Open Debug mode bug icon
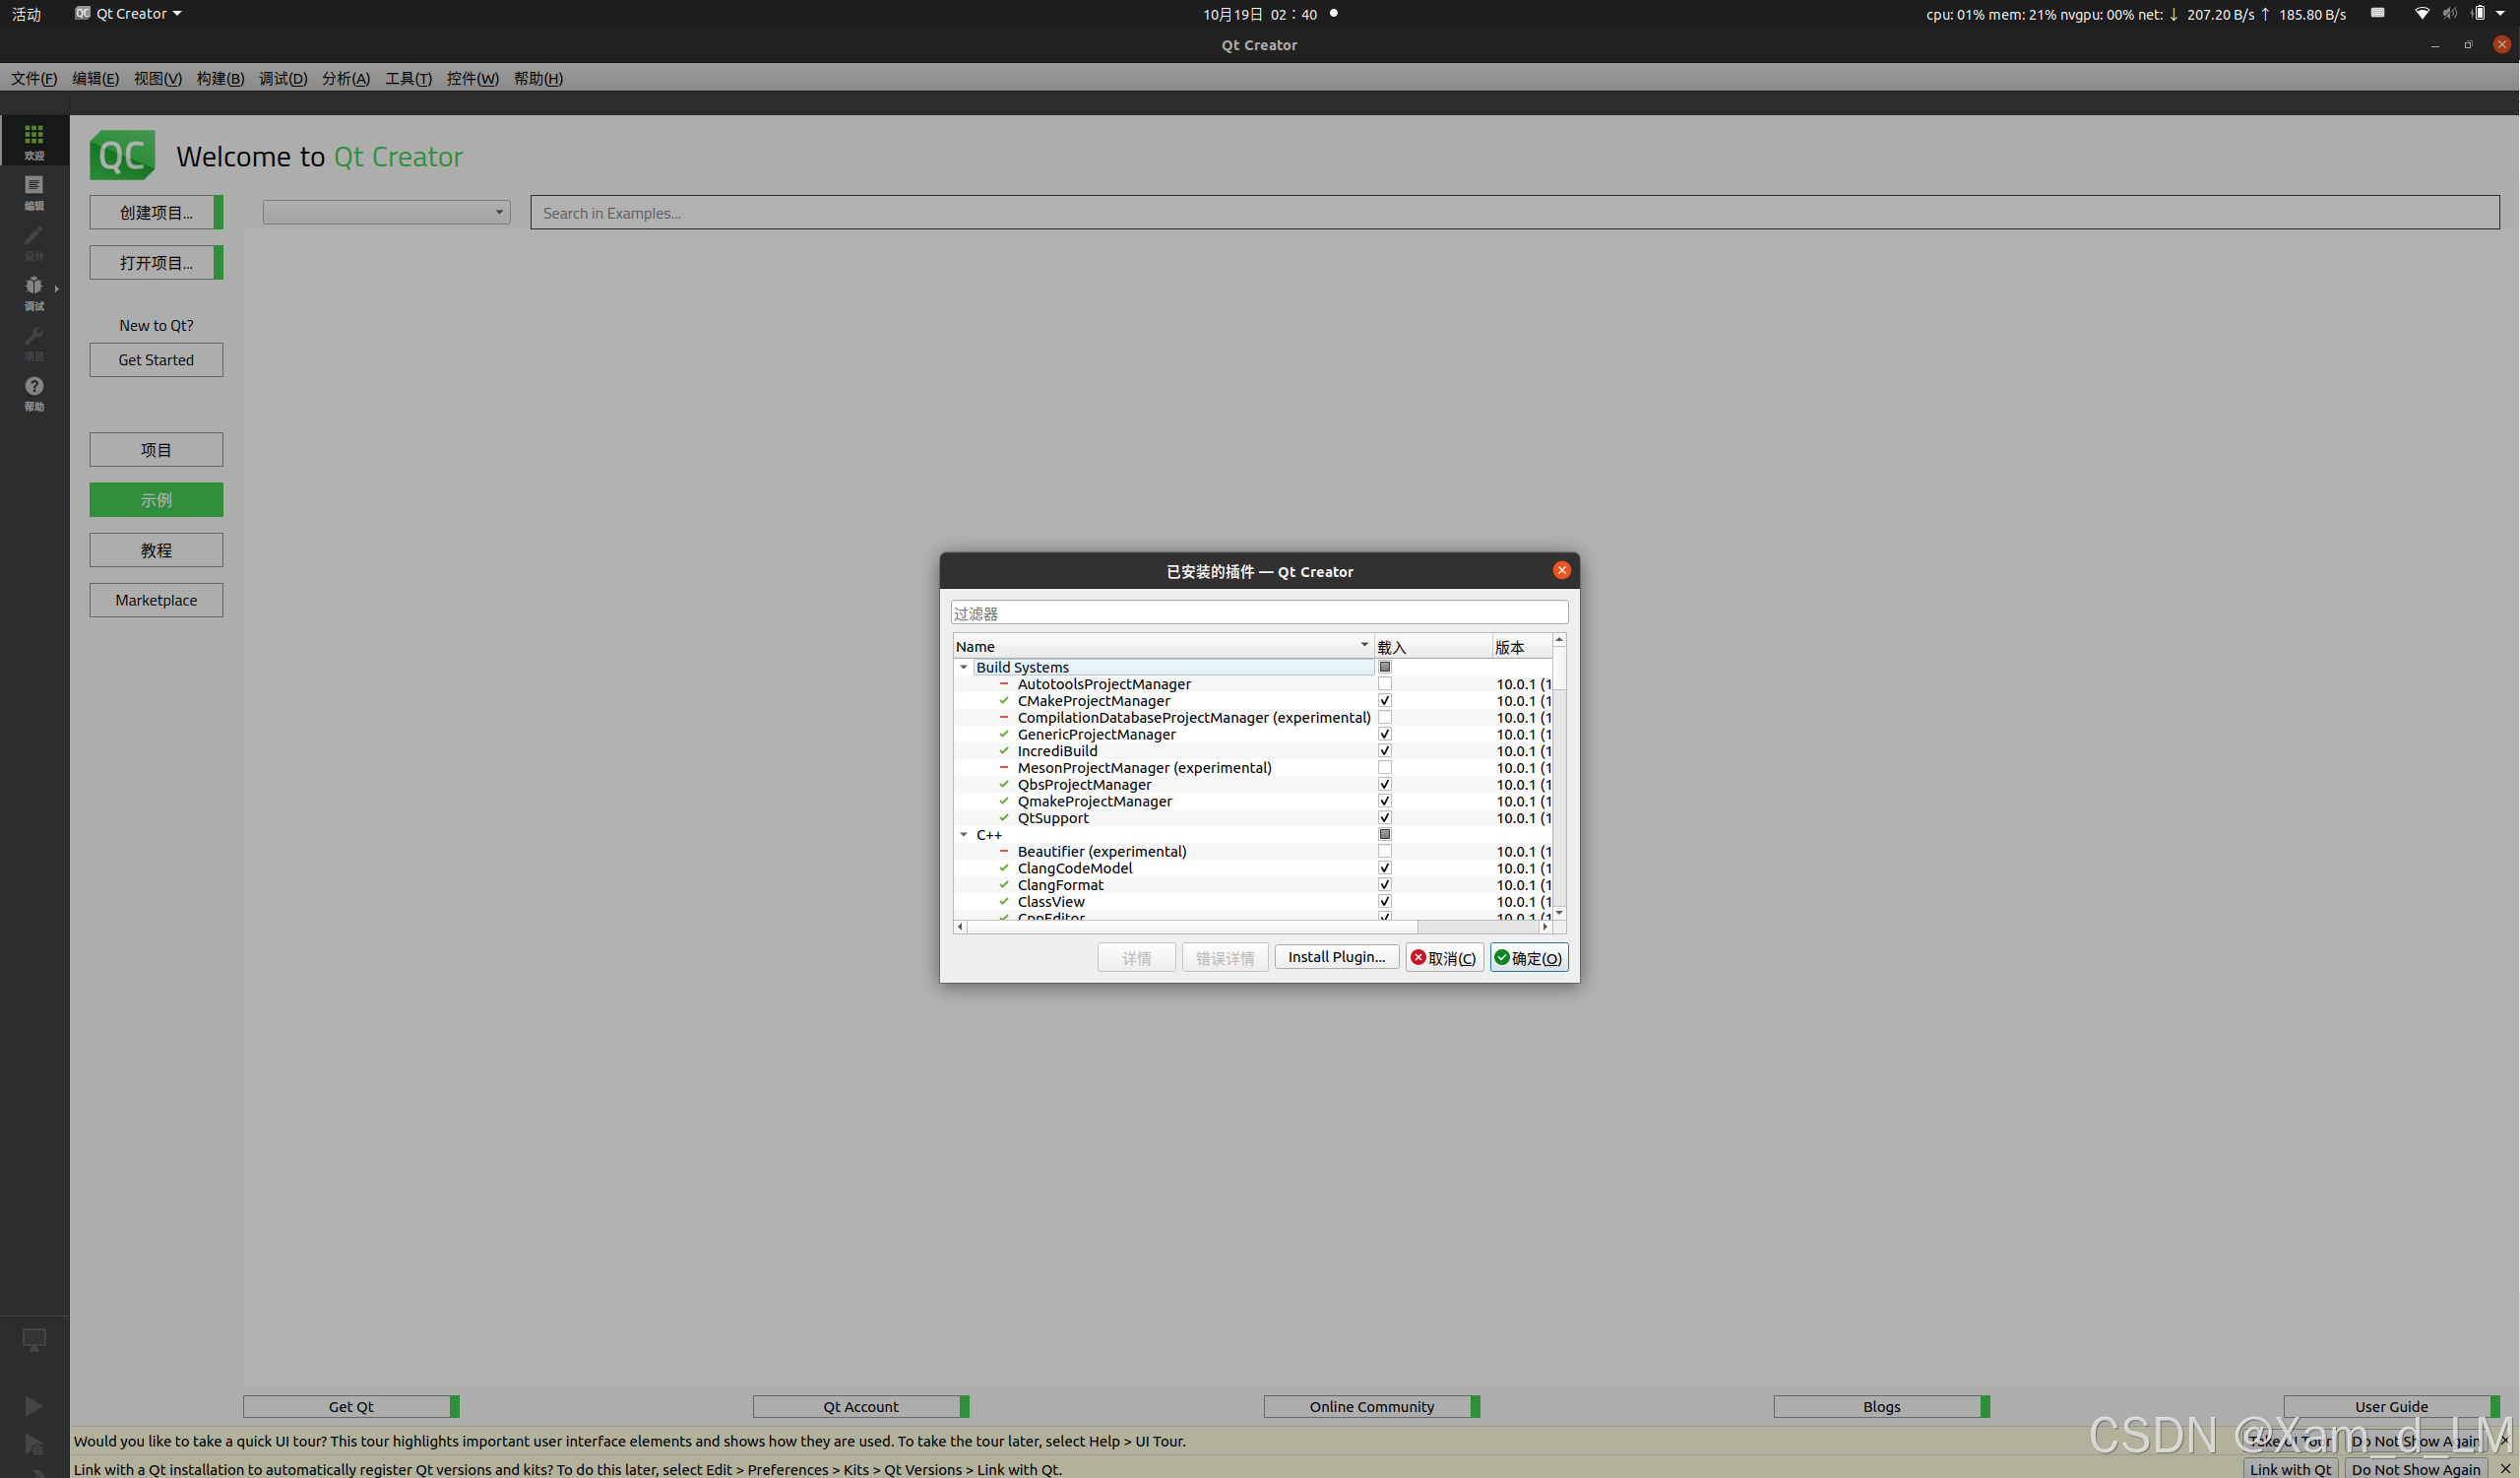Viewport: 2520px width, 1478px height. coord(34,286)
